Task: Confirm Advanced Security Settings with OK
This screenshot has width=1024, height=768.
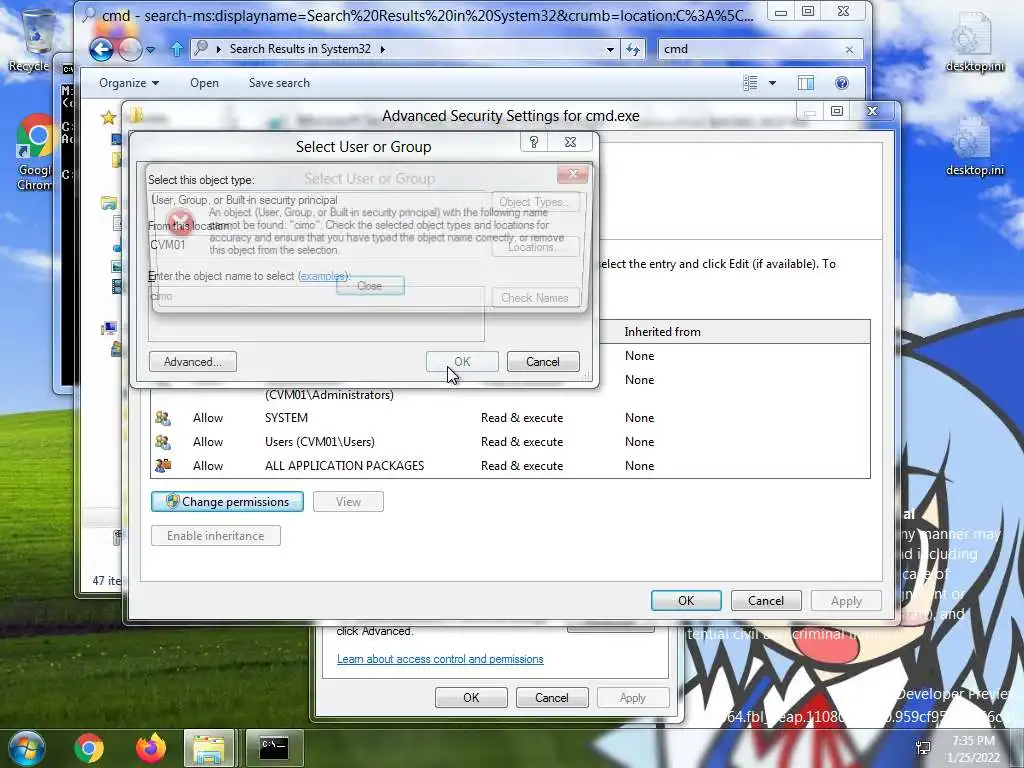Action: tap(686, 601)
